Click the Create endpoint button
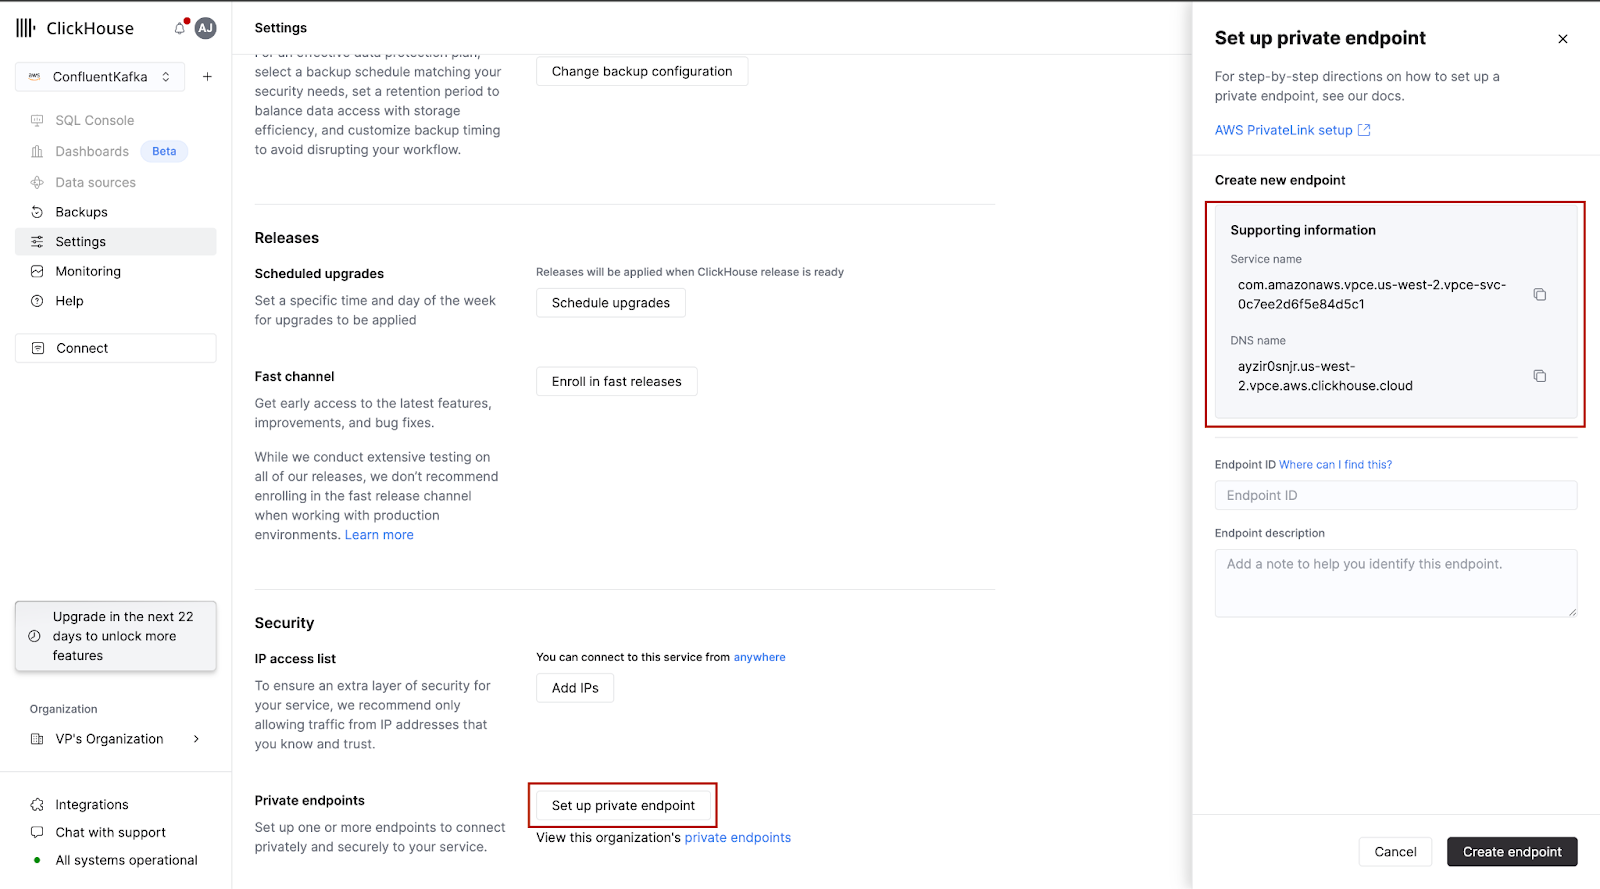1600x889 pixels. click(1511, 852)
